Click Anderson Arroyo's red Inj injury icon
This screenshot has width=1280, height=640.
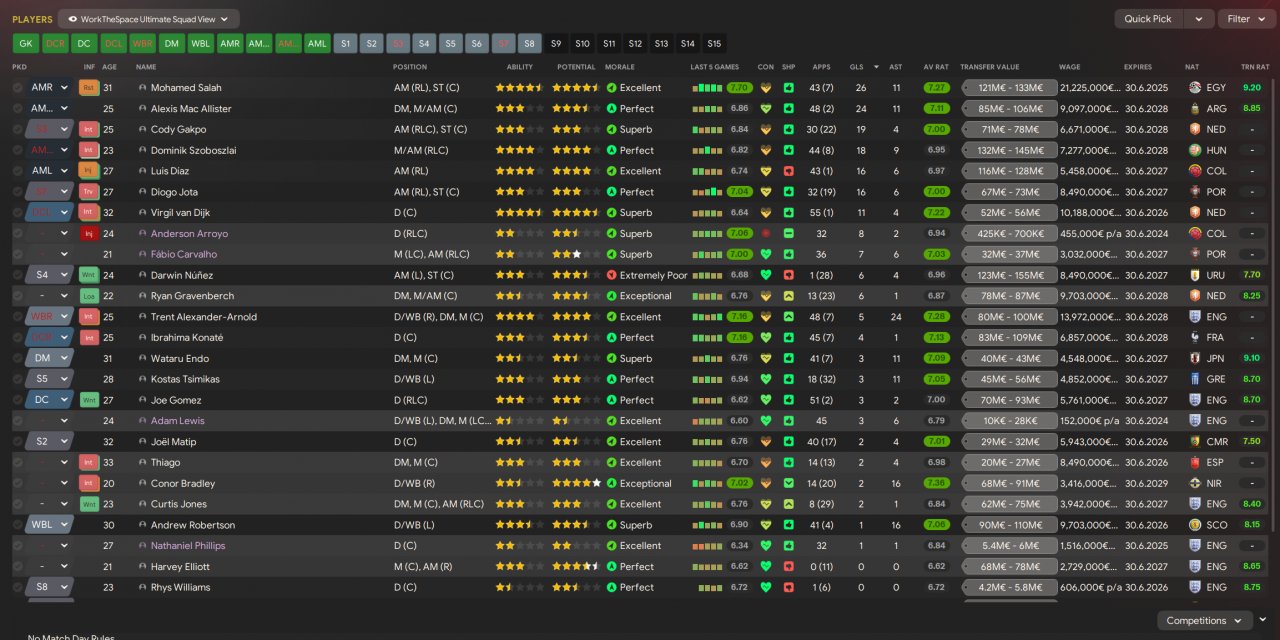(x=89, y=234)
